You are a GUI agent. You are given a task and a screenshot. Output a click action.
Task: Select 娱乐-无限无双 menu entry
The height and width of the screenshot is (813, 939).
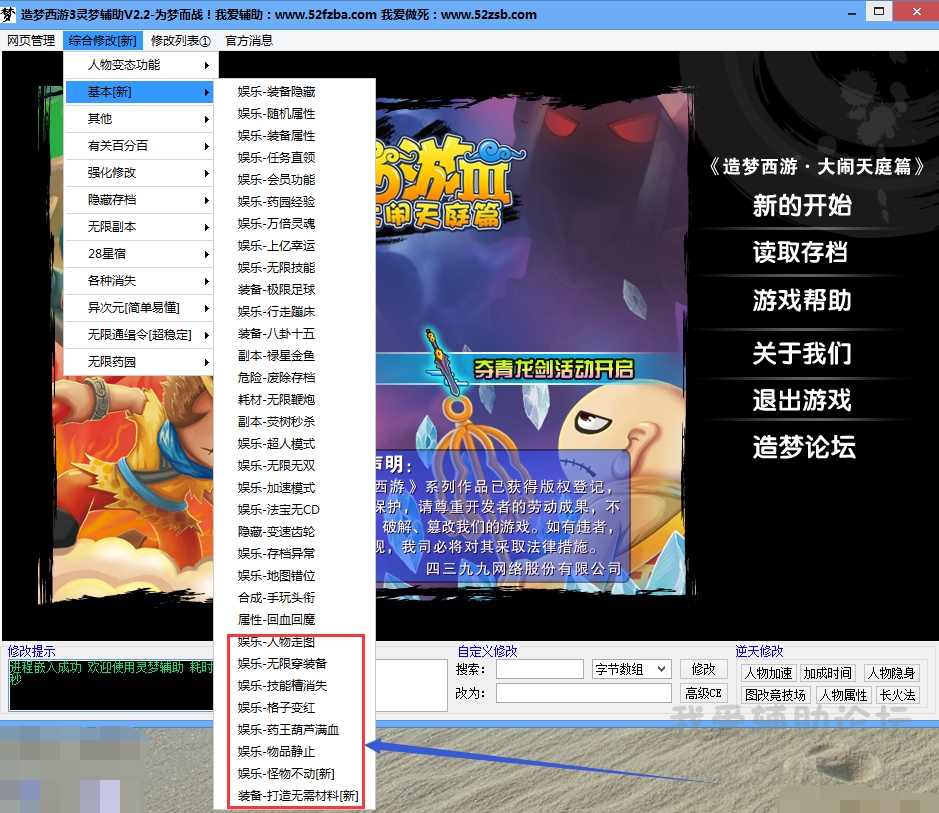[x=295, y=466]
